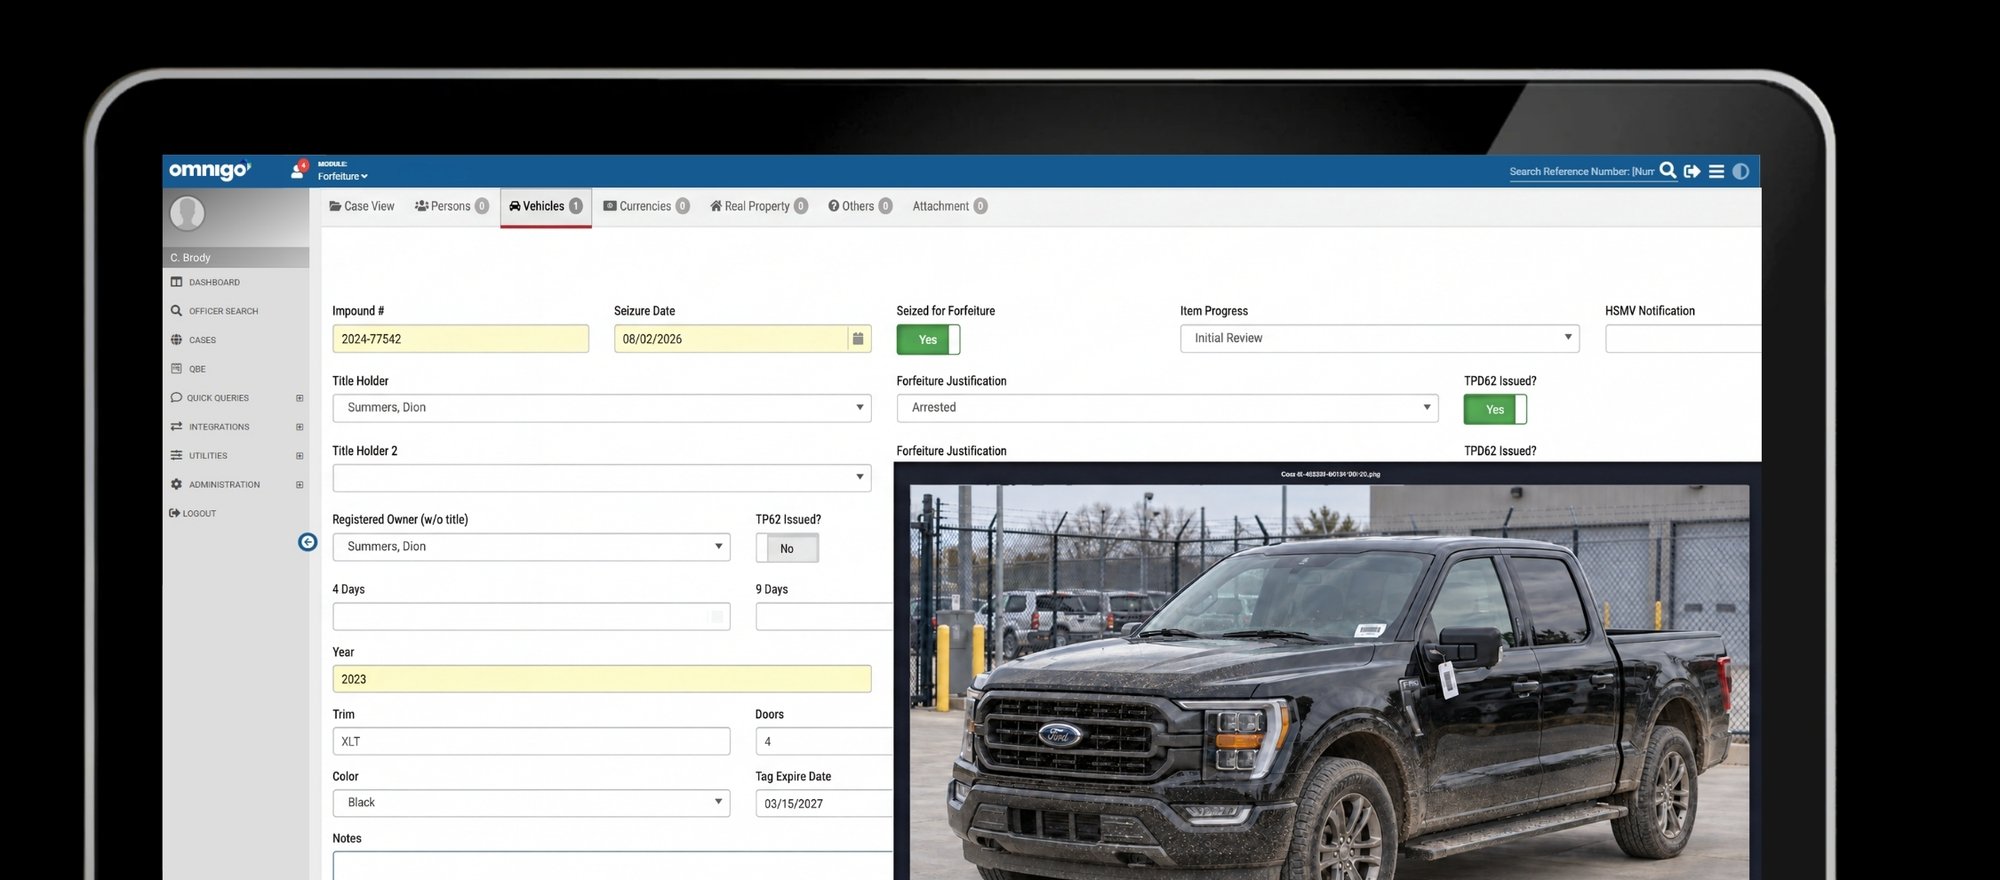Click the Trim field showing XLT
The height and width of the screenshot is (880, 2000).
pyautogui.click(x=532, y=741)
